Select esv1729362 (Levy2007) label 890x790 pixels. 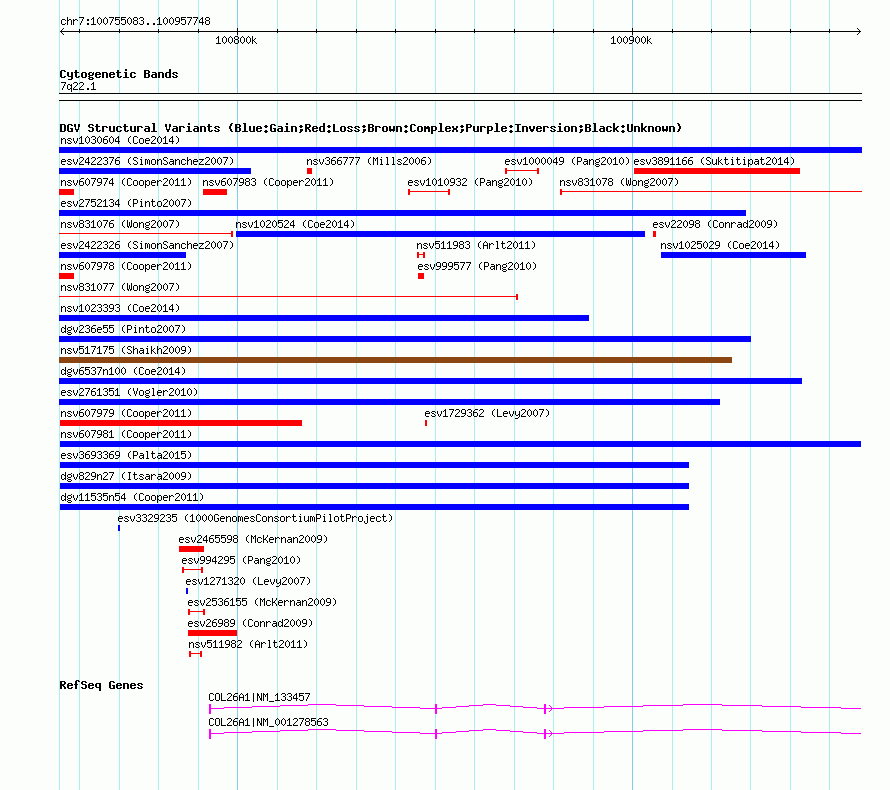coord(487,413)
